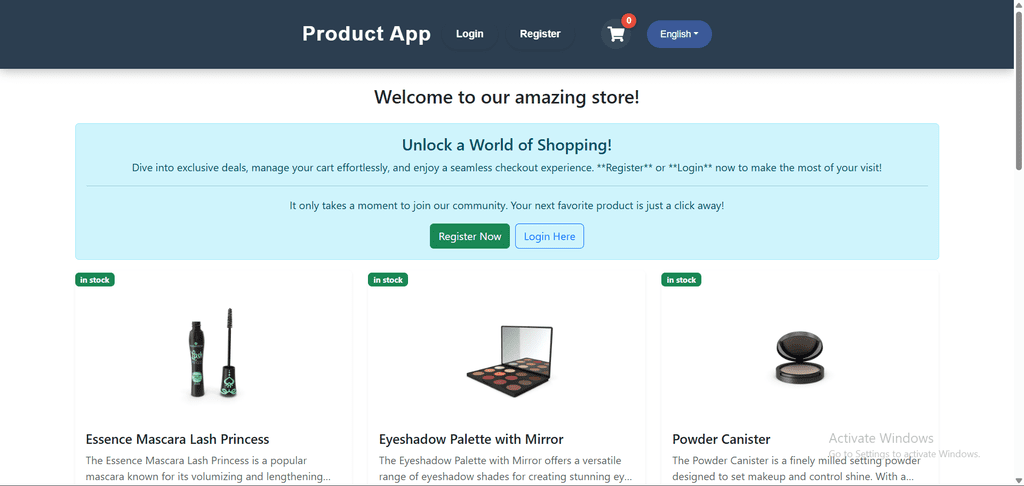Click in stock badge on powder card
1024x486 pixels.
(x=681, y=280)
